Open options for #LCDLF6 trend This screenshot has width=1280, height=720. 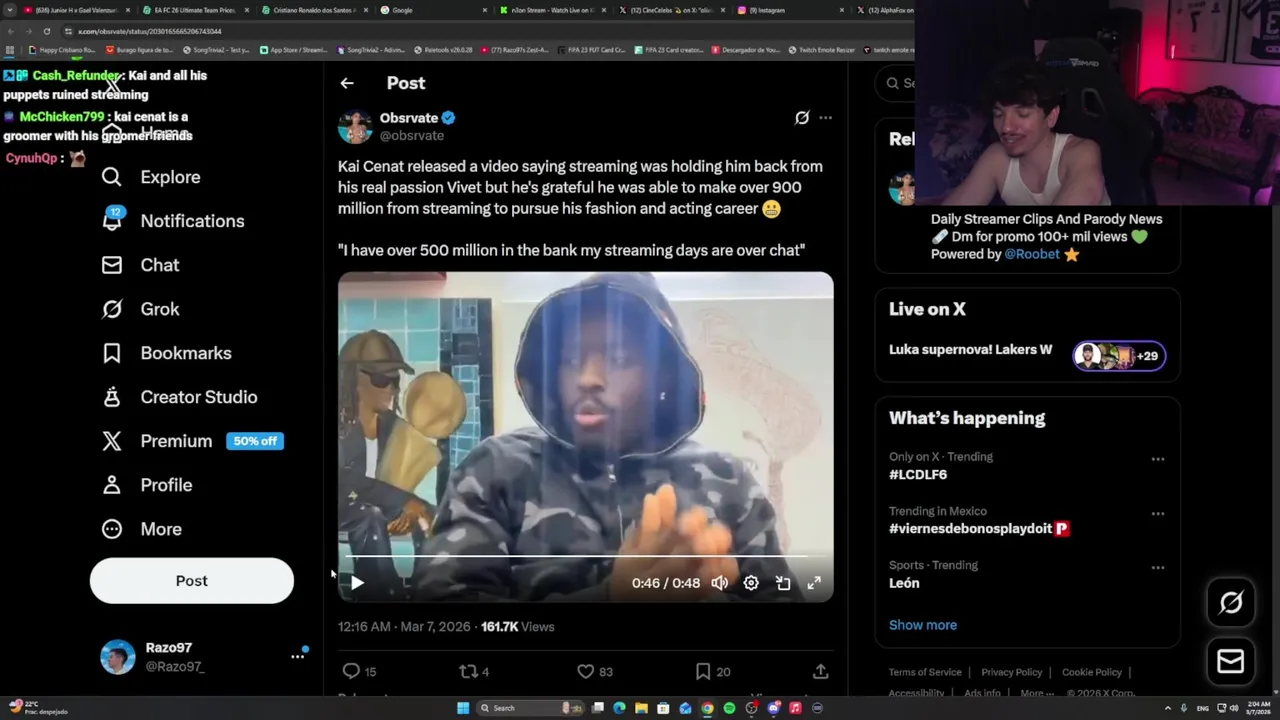[x=1157, y=460]
